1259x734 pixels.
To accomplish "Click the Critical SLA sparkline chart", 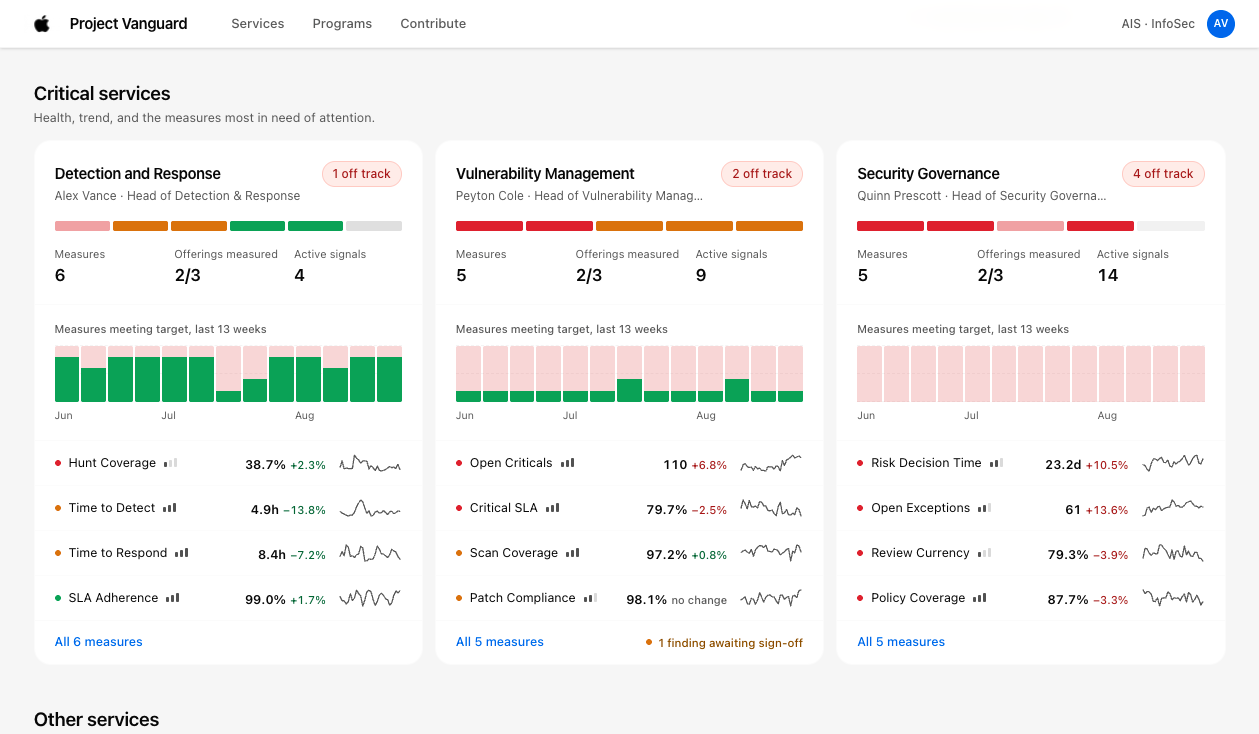I will click(x=771, y=509).
